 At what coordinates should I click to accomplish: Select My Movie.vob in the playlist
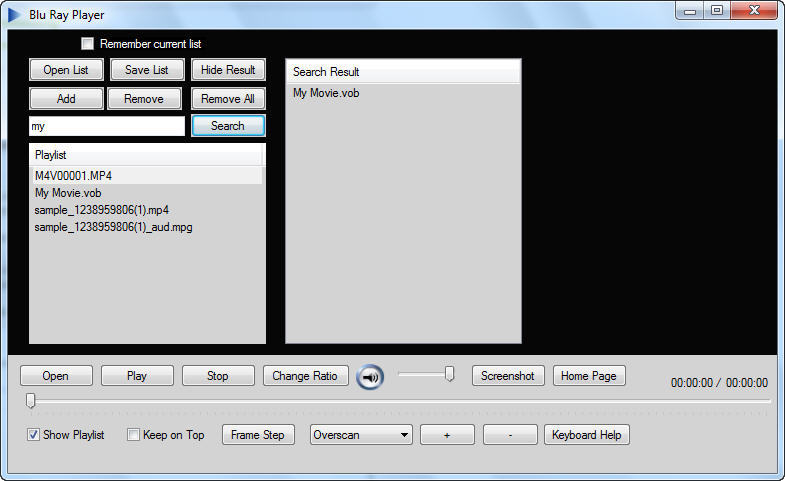tap(147, 193)
